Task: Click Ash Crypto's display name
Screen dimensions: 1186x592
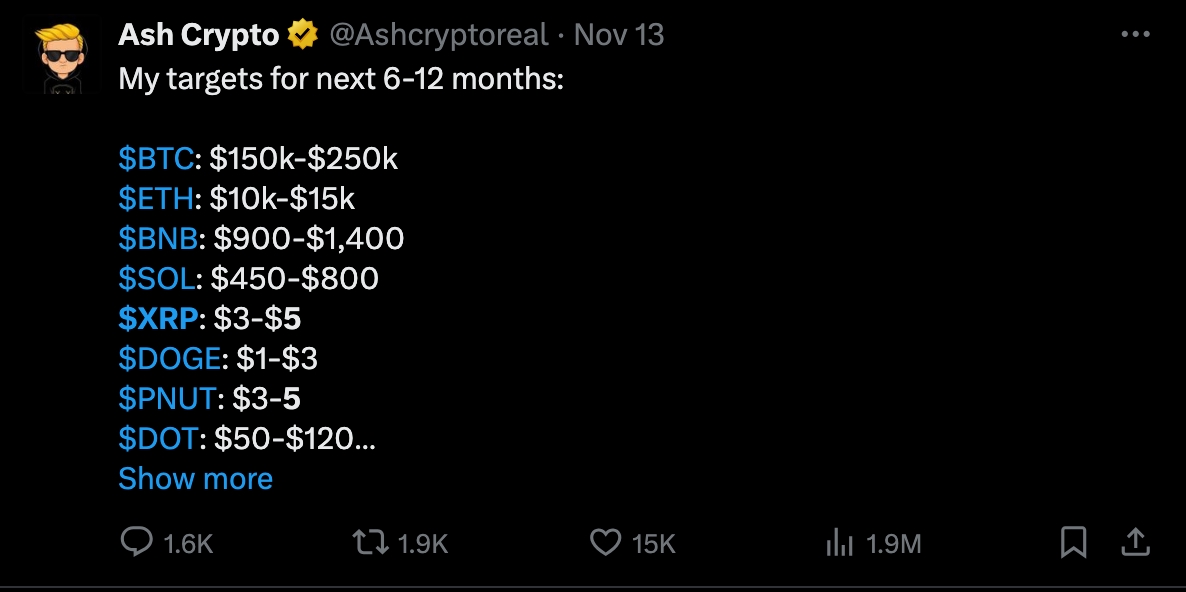Action: pos(197,33)
